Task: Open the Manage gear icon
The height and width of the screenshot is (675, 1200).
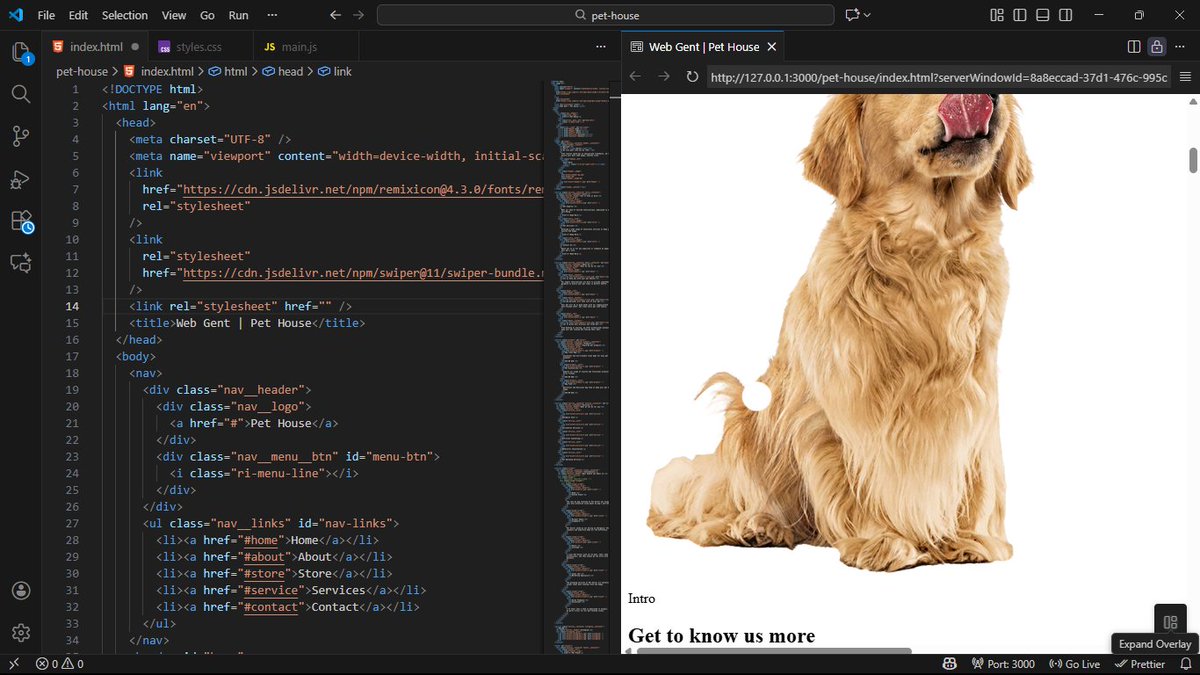Action: point(20,632)
